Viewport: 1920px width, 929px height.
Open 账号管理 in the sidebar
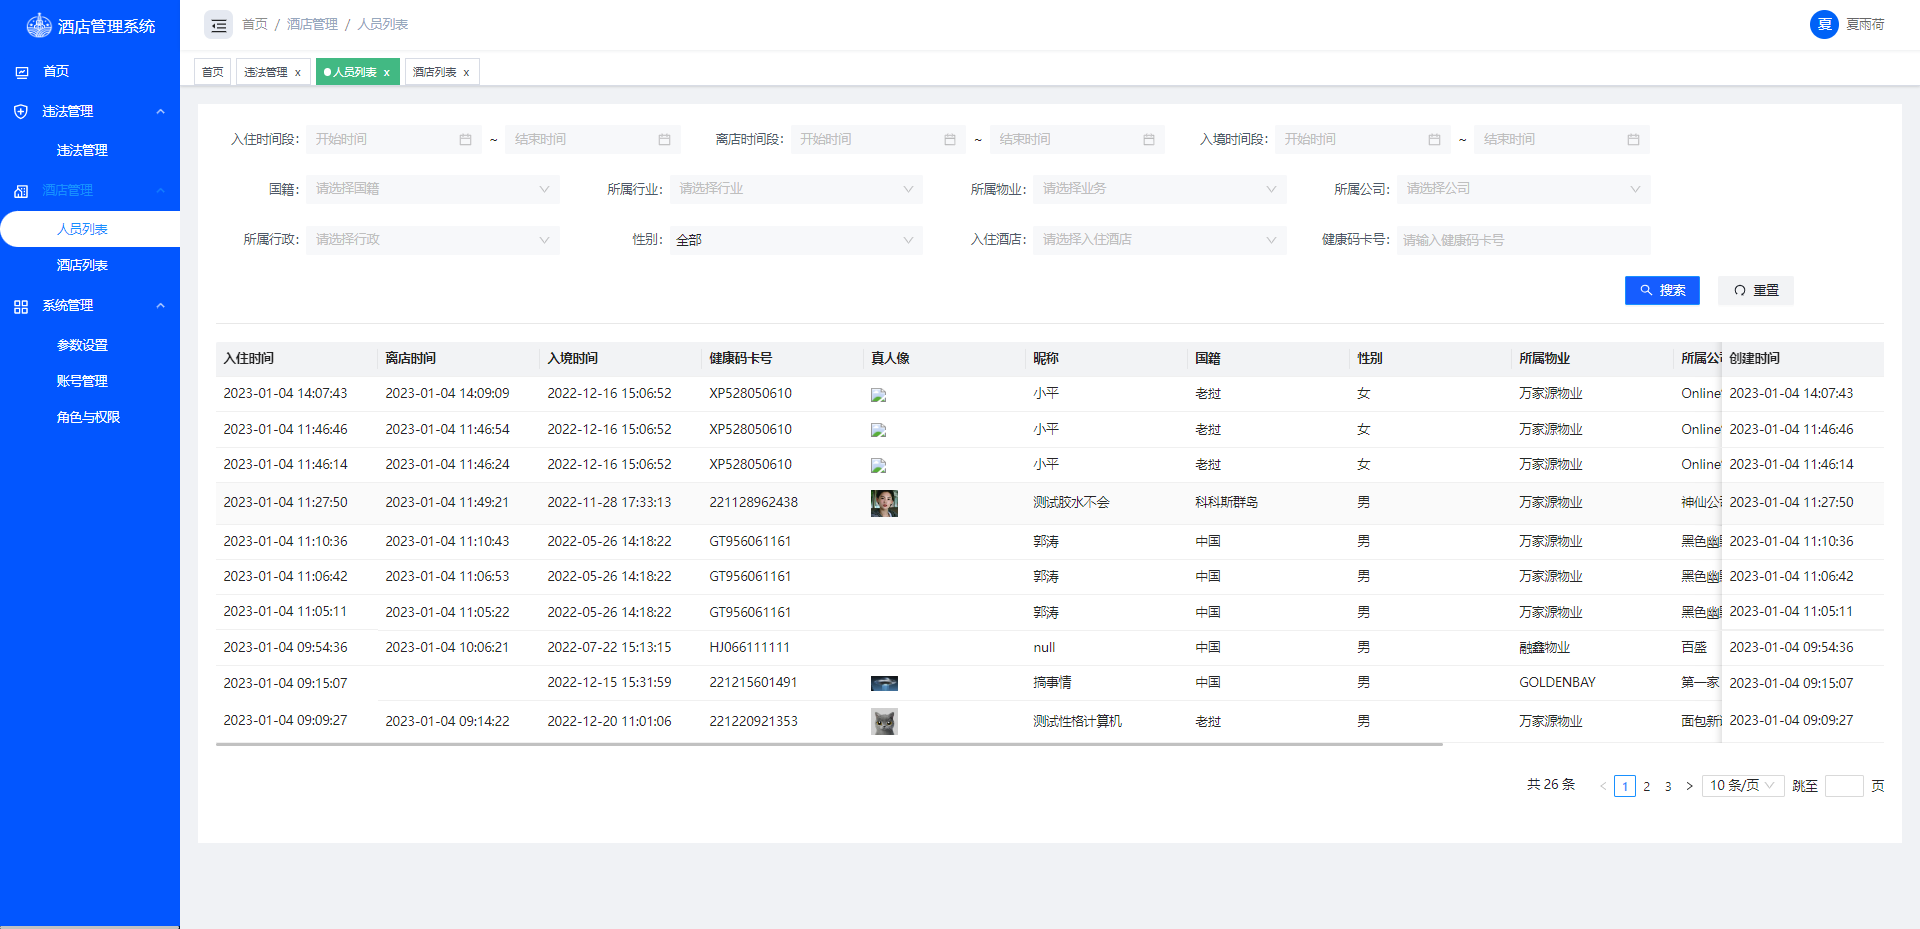82,382
